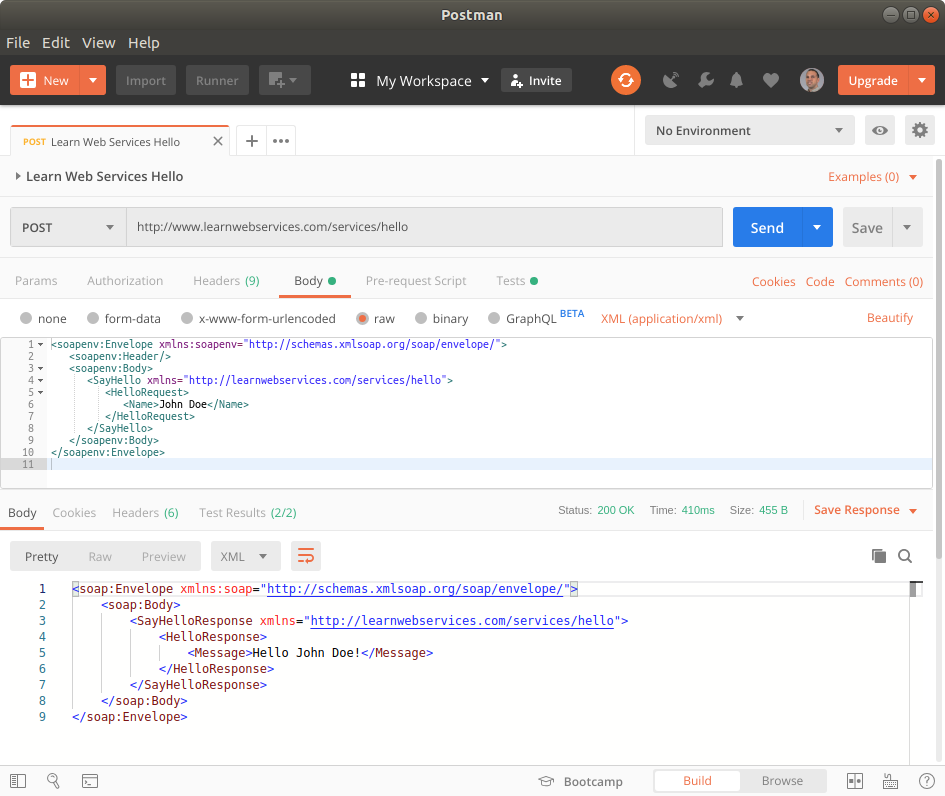
Task: Toggle line wrap in the response
Action: click(306, 556)
